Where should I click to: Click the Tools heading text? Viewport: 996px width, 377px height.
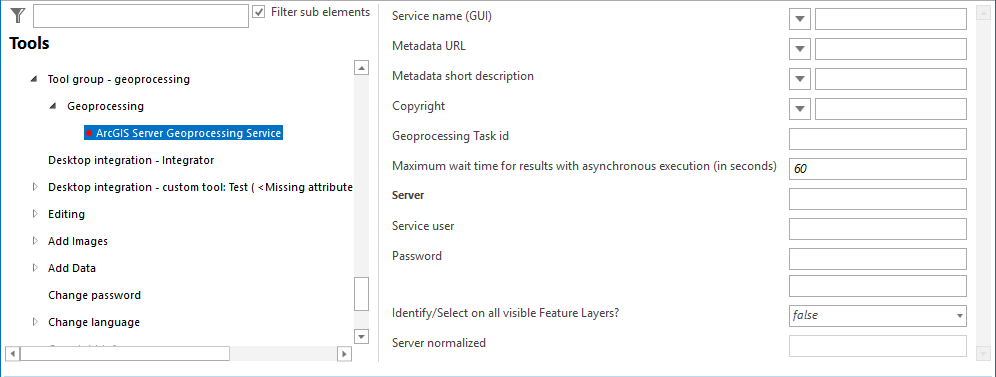click(29, 43)
